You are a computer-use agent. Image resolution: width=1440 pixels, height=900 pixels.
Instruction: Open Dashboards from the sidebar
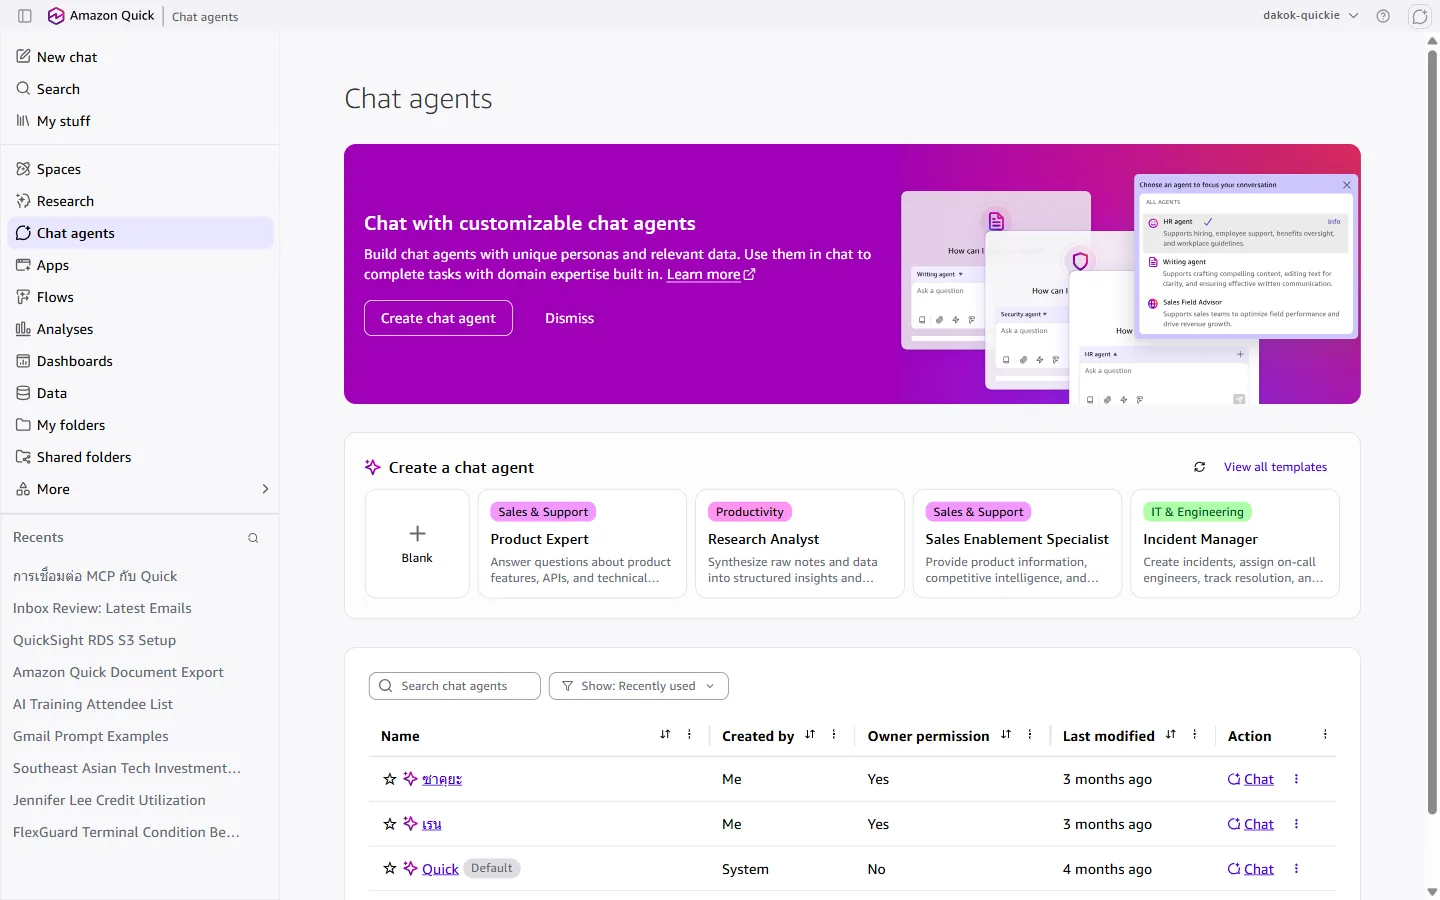tap(140, 361)
